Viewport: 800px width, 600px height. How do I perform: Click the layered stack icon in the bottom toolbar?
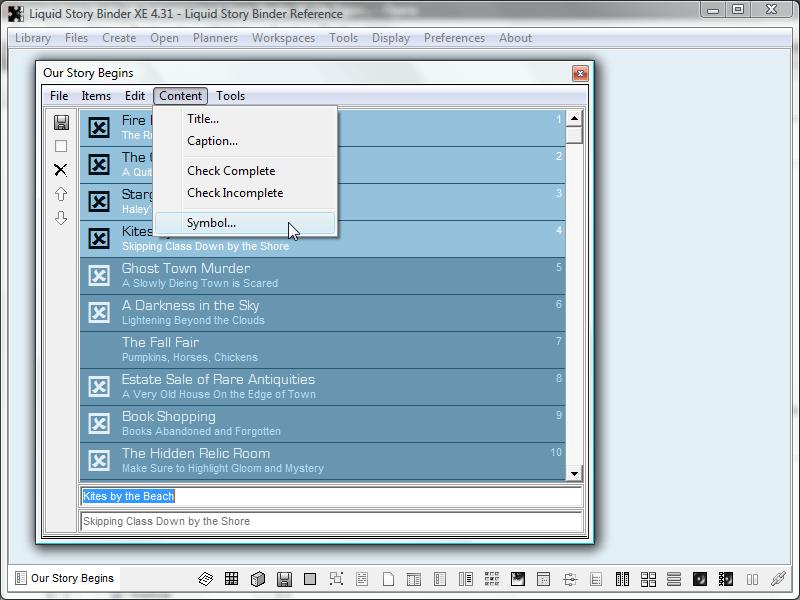[x=205, y=579]
